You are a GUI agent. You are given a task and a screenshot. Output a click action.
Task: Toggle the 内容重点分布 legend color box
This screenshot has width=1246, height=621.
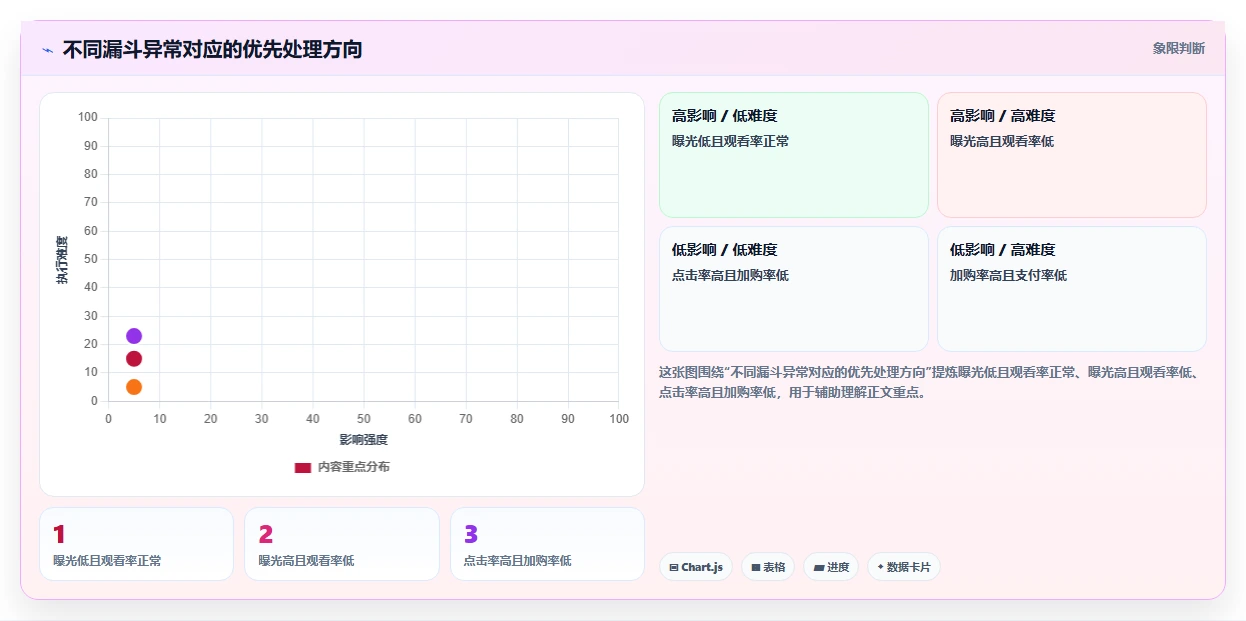coord(303,467)
